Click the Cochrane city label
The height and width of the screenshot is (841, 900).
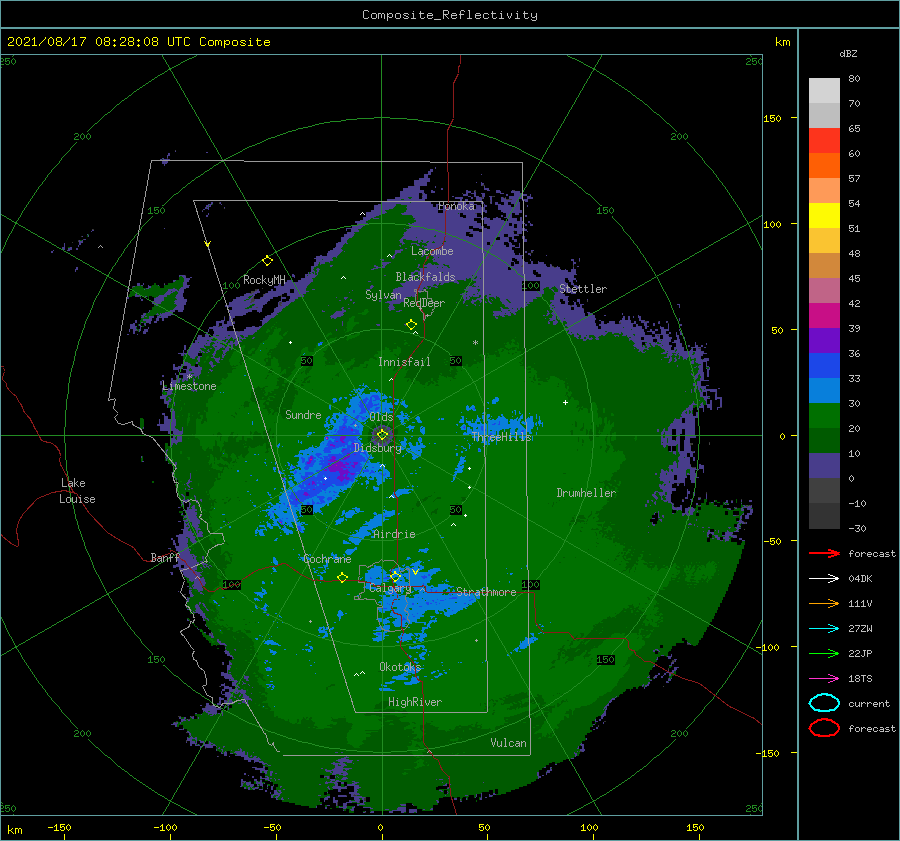coord(327,559)
